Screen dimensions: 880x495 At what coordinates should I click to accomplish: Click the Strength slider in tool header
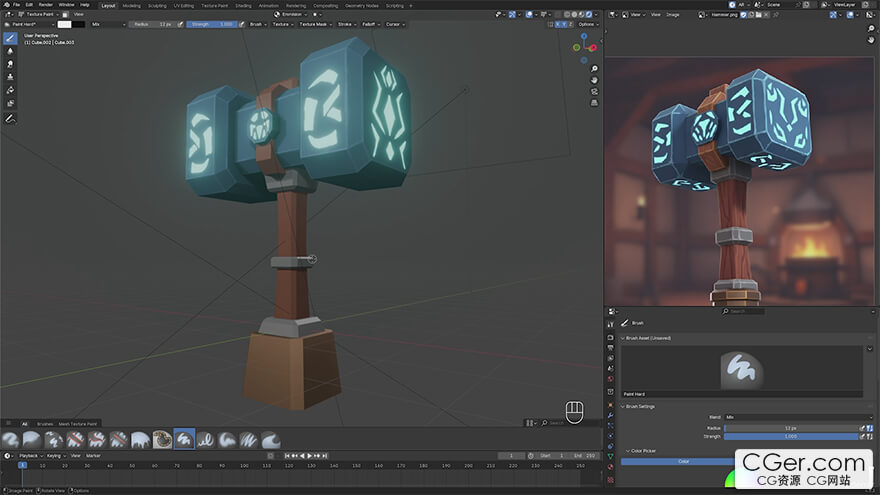pos(212,24)
